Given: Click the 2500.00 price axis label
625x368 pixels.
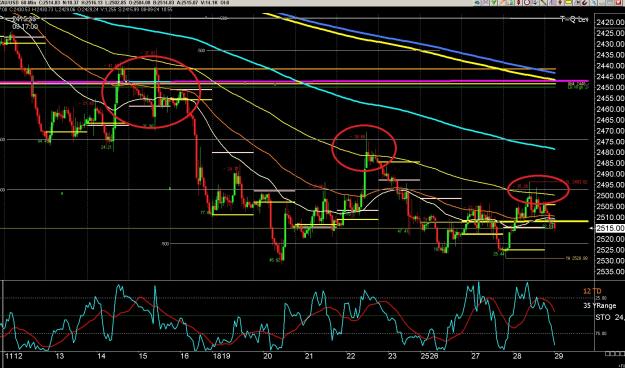Looking at the screenshot, I should [611, 196].
